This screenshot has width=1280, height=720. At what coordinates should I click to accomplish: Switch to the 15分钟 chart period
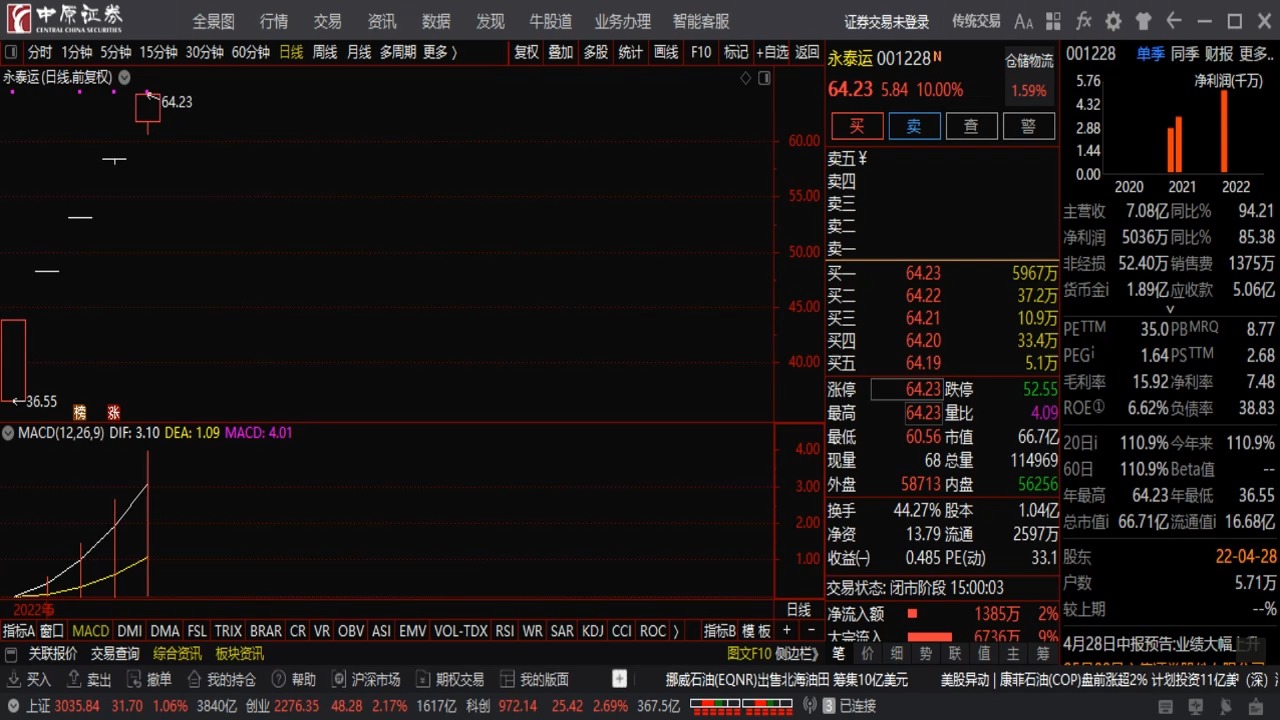click(x=159, y=52)
